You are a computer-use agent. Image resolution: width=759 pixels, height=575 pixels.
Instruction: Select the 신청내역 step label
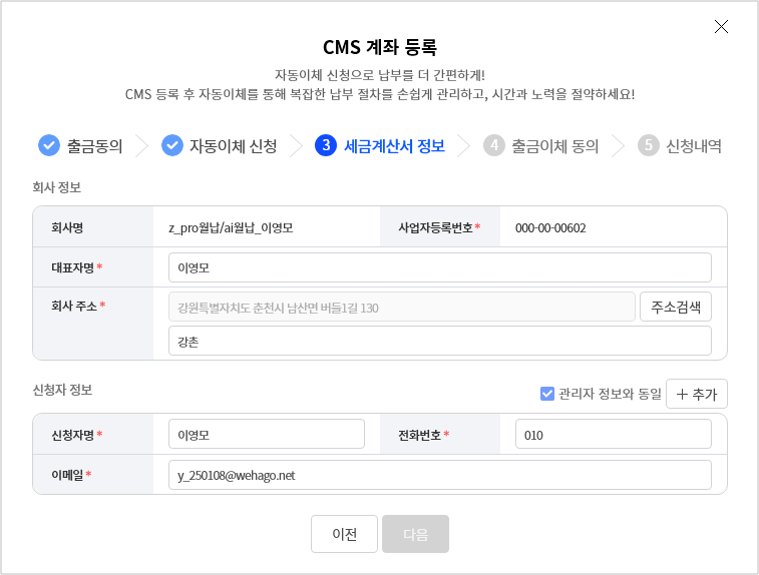coord(693,146)
